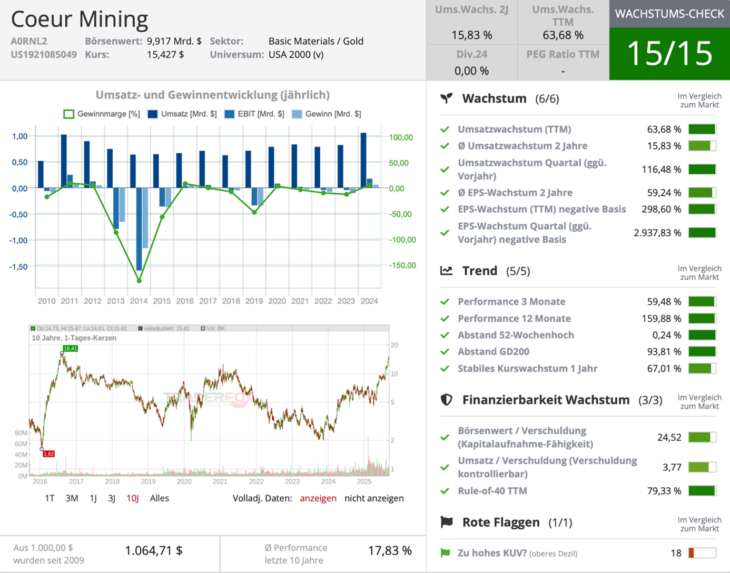730x573 pixels.
Task: Click the PEG Ratio TTM cell
Action: click(563, 62)
